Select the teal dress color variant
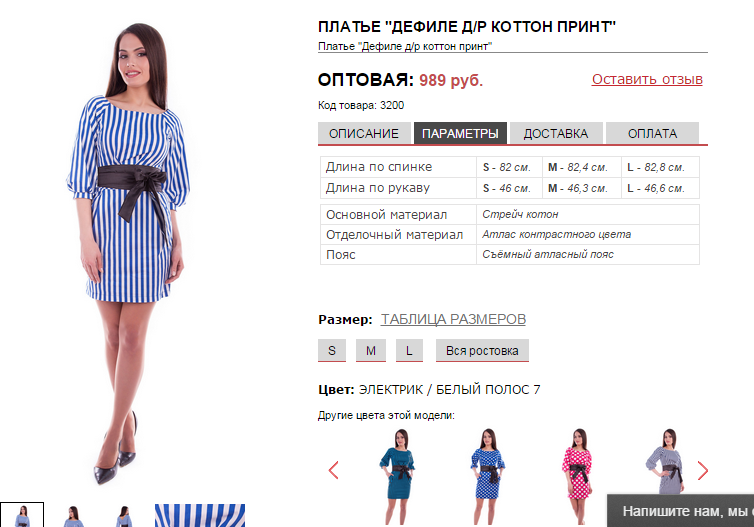 tap(398, 476)
